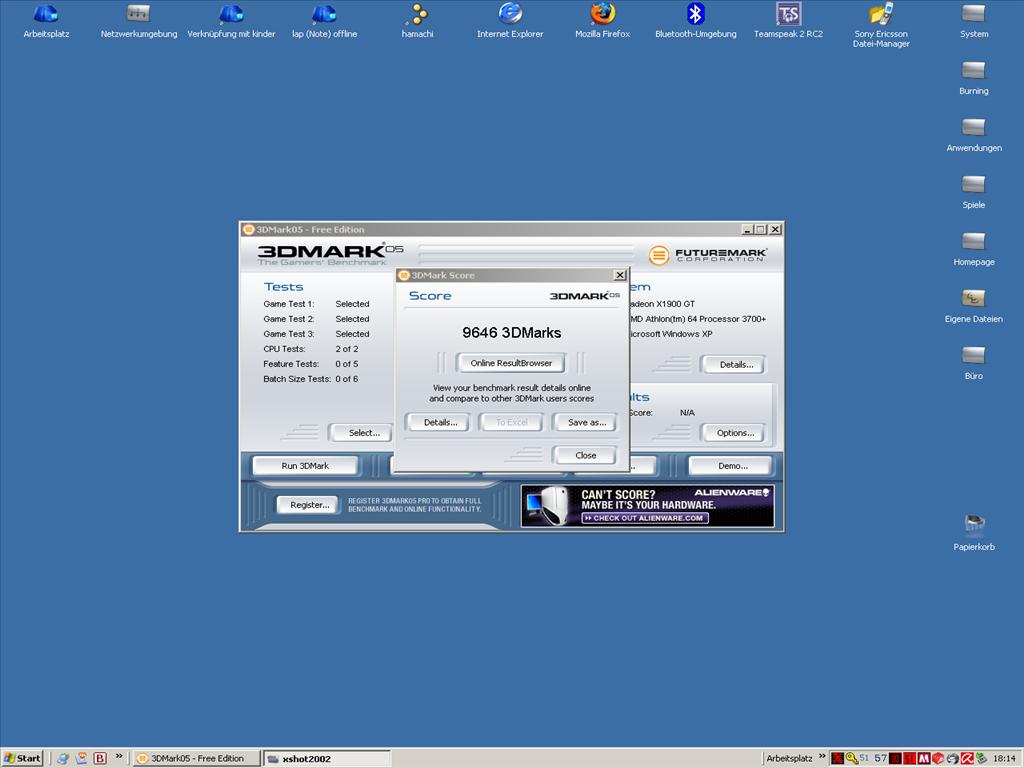Click the 'CPU Tests:' row label

click(x=284, y=349)
